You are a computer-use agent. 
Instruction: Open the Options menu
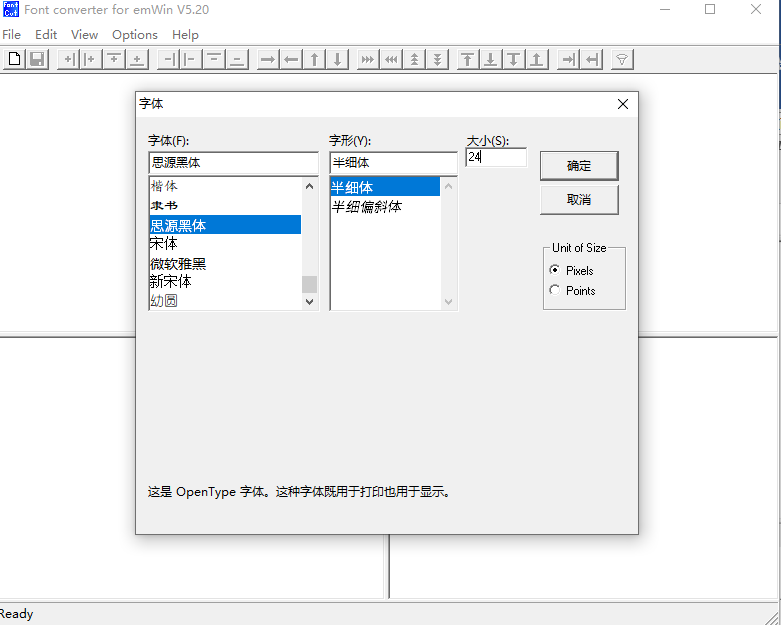(x=135, y=35)
